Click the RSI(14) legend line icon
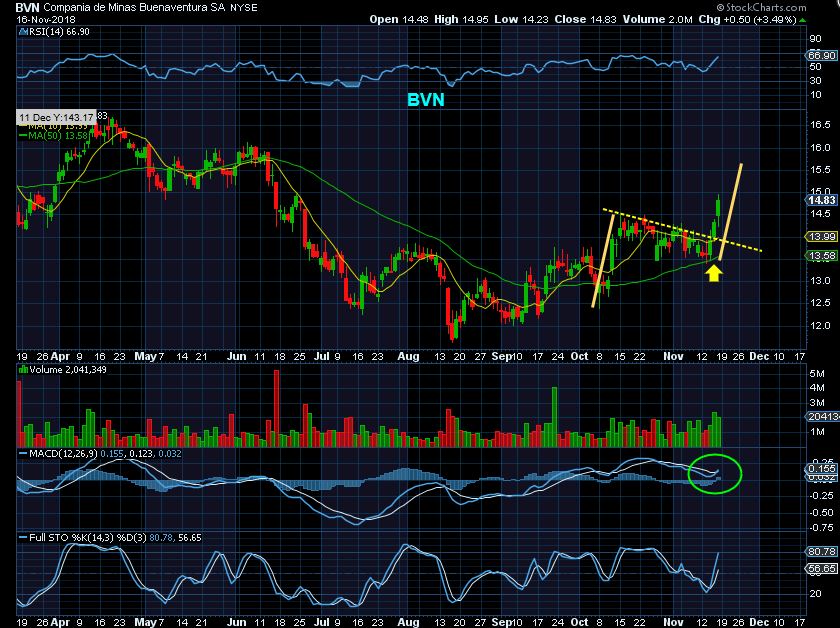Screen dimensions: 840x628 click(x=22, y=32)
